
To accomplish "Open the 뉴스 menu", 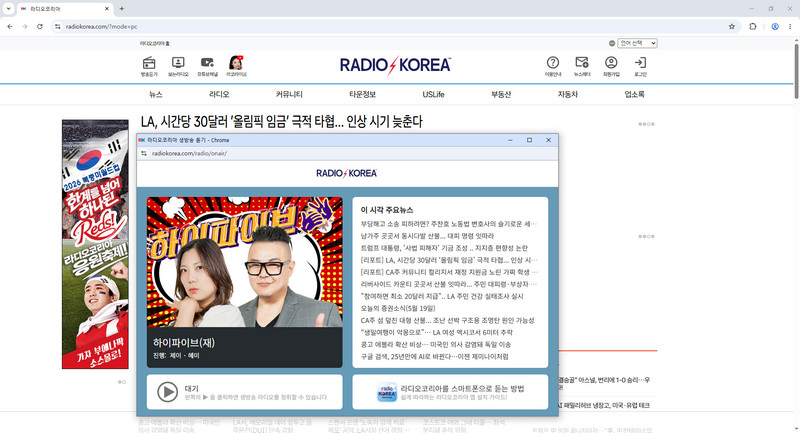I will [156, 94].
